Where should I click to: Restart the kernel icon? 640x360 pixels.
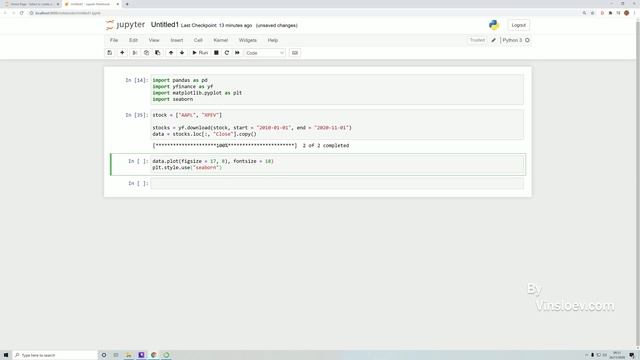pyautogui.click(x=227, y=53)
